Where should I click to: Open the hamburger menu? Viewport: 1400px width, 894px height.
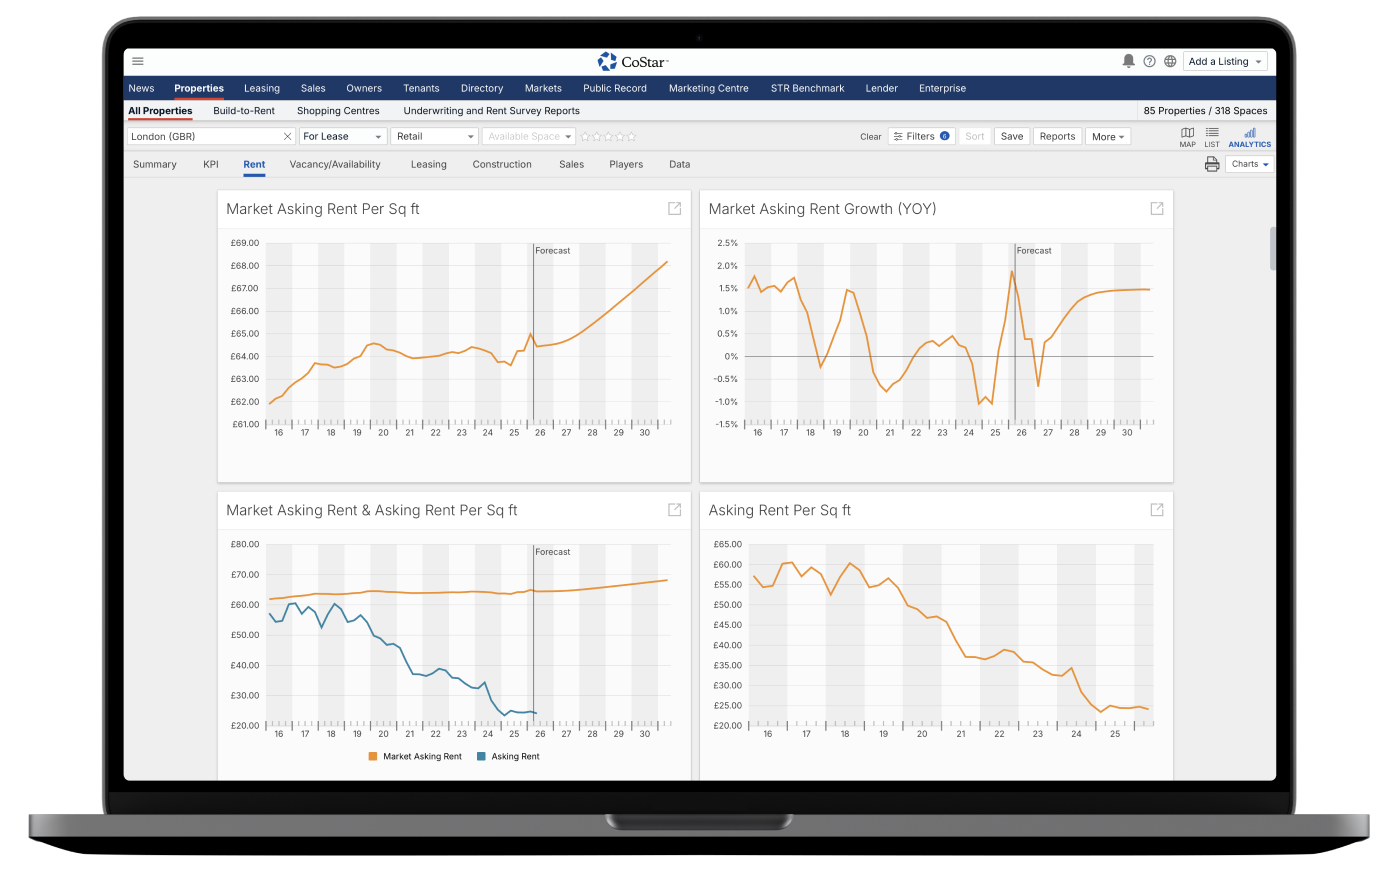pos(138,61)
